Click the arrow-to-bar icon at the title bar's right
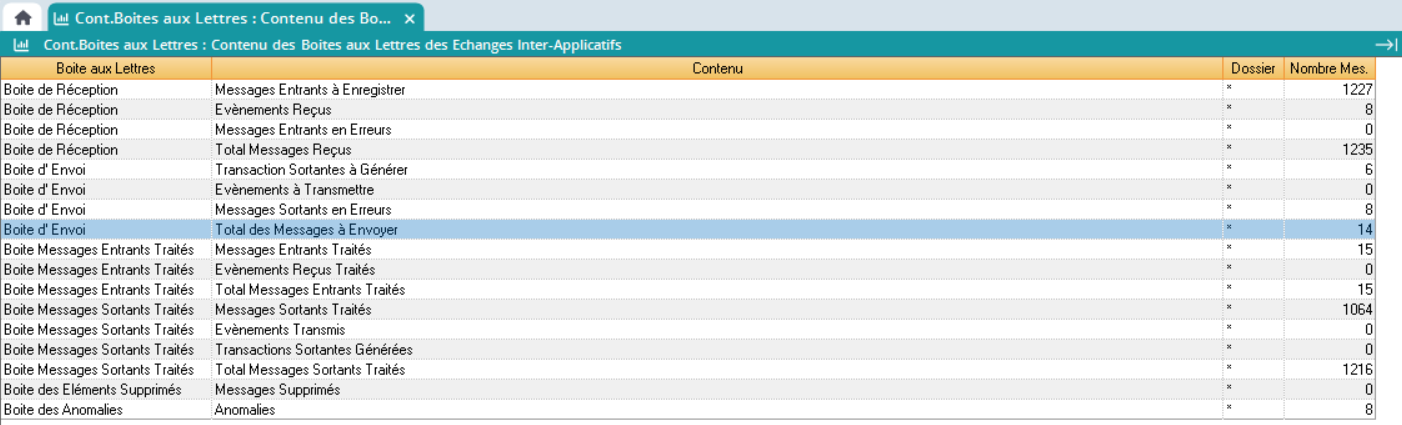The width and height of the screenshot is (1402, 425). 1385,45
